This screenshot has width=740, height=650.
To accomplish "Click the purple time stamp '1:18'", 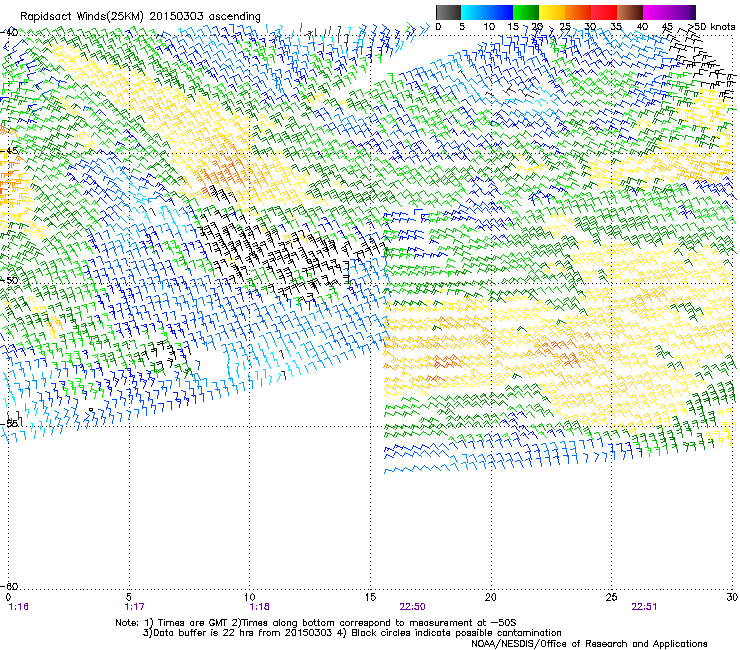I will pos(260,607).
